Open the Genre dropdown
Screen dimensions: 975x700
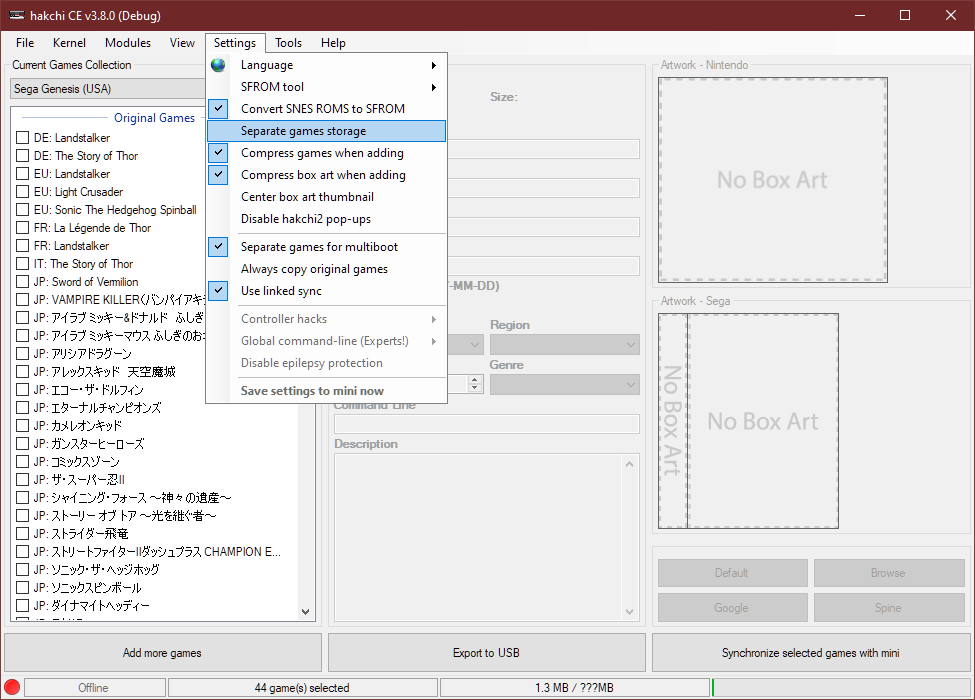coord(565,384)
